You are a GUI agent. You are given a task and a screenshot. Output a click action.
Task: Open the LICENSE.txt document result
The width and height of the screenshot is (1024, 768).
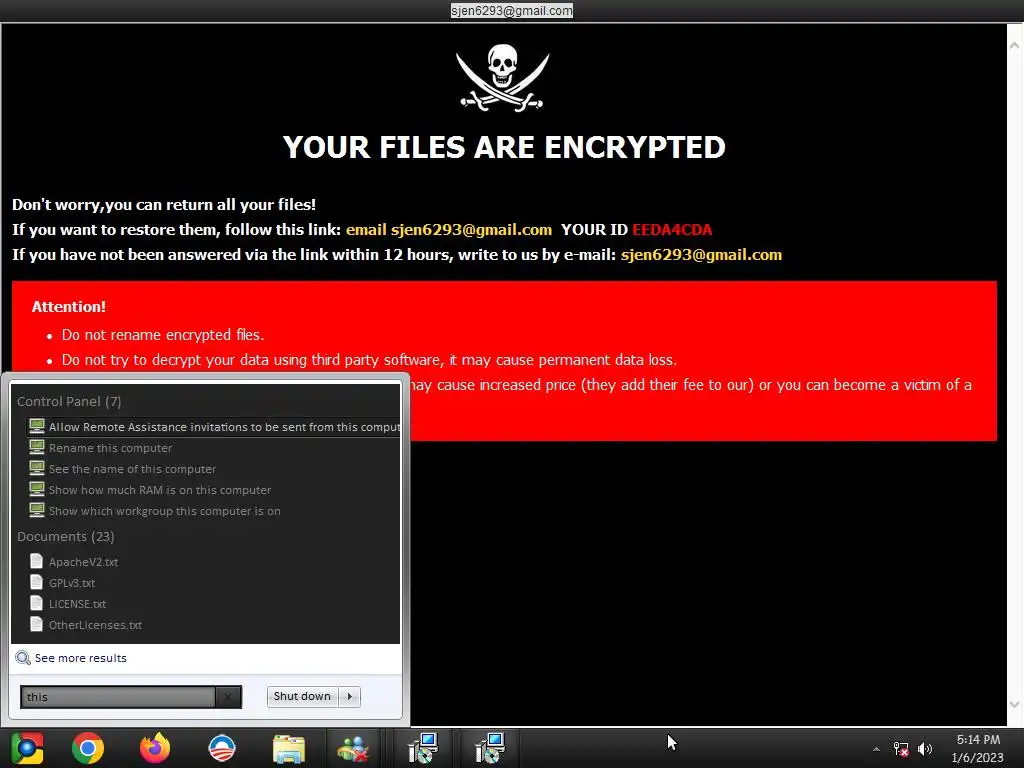point(77,604)
